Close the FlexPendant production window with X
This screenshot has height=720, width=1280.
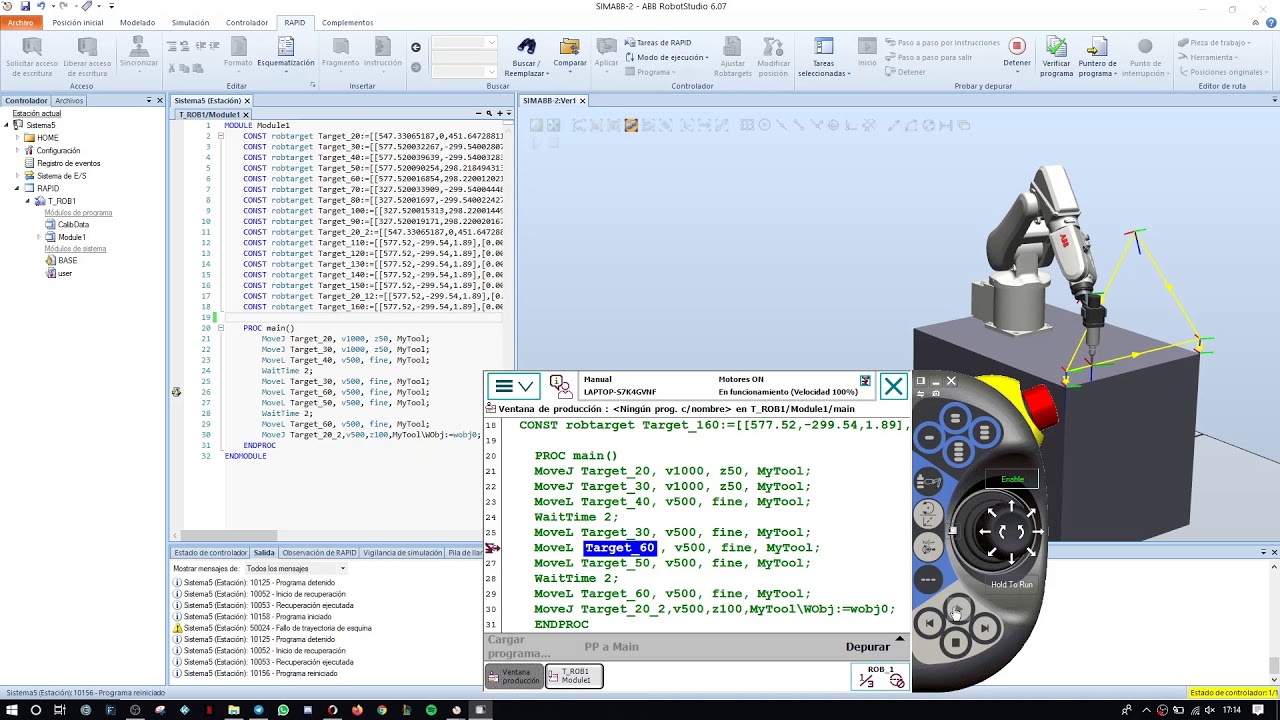click(894, 386)
